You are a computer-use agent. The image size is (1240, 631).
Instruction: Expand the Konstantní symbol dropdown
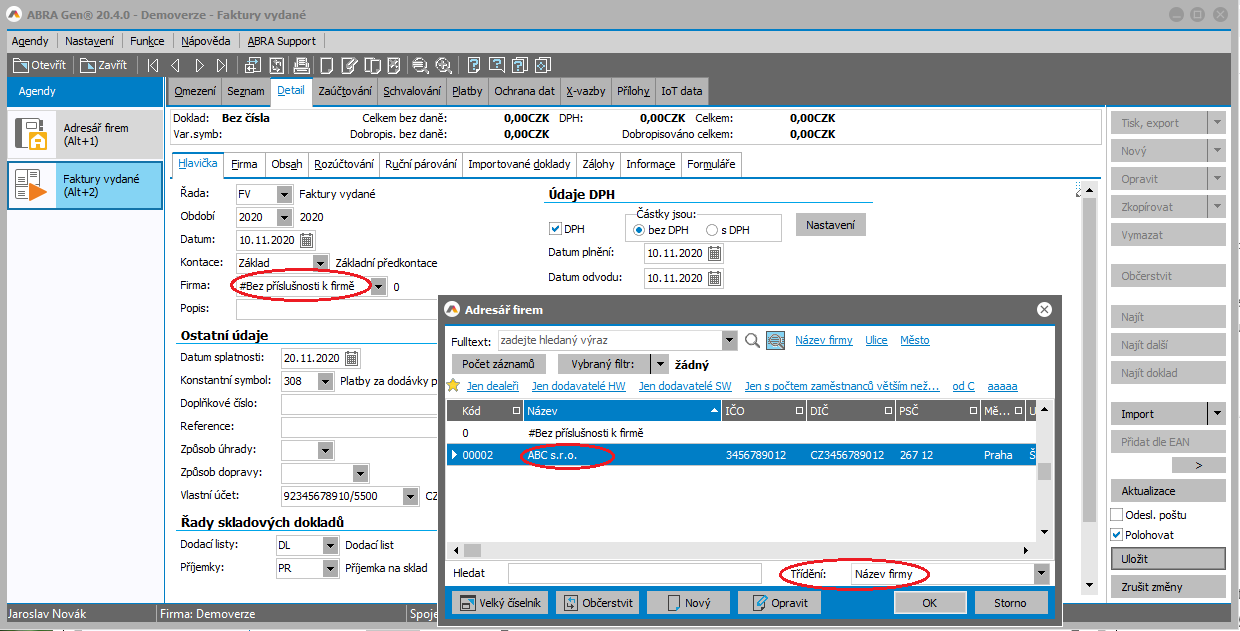tap(325, 381)
